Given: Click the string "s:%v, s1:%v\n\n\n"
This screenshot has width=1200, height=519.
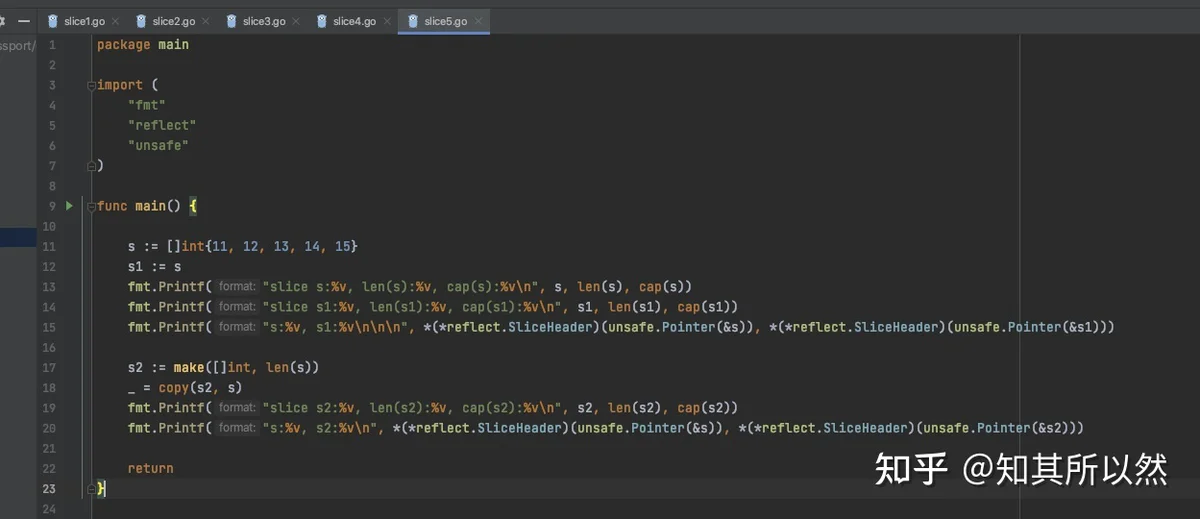Looking at the screenshot, I should click(335, 327).
